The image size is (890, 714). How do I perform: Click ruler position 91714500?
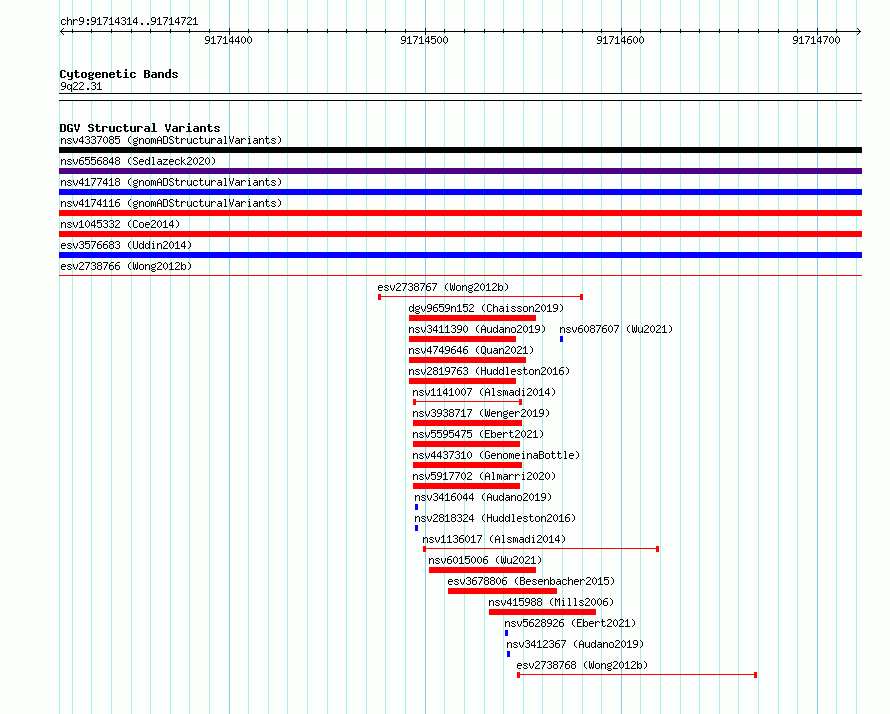(x=425, y=40)
